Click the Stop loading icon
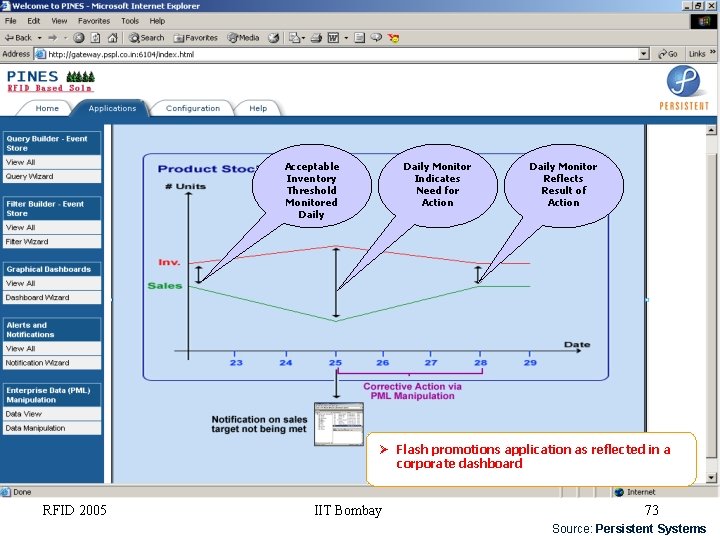This screenshot has height=540, width=720. point(79,38)
